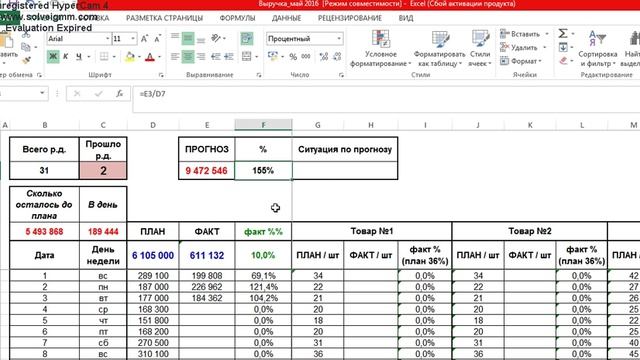Click the decrease font size icon

click(x=158, y=39)
